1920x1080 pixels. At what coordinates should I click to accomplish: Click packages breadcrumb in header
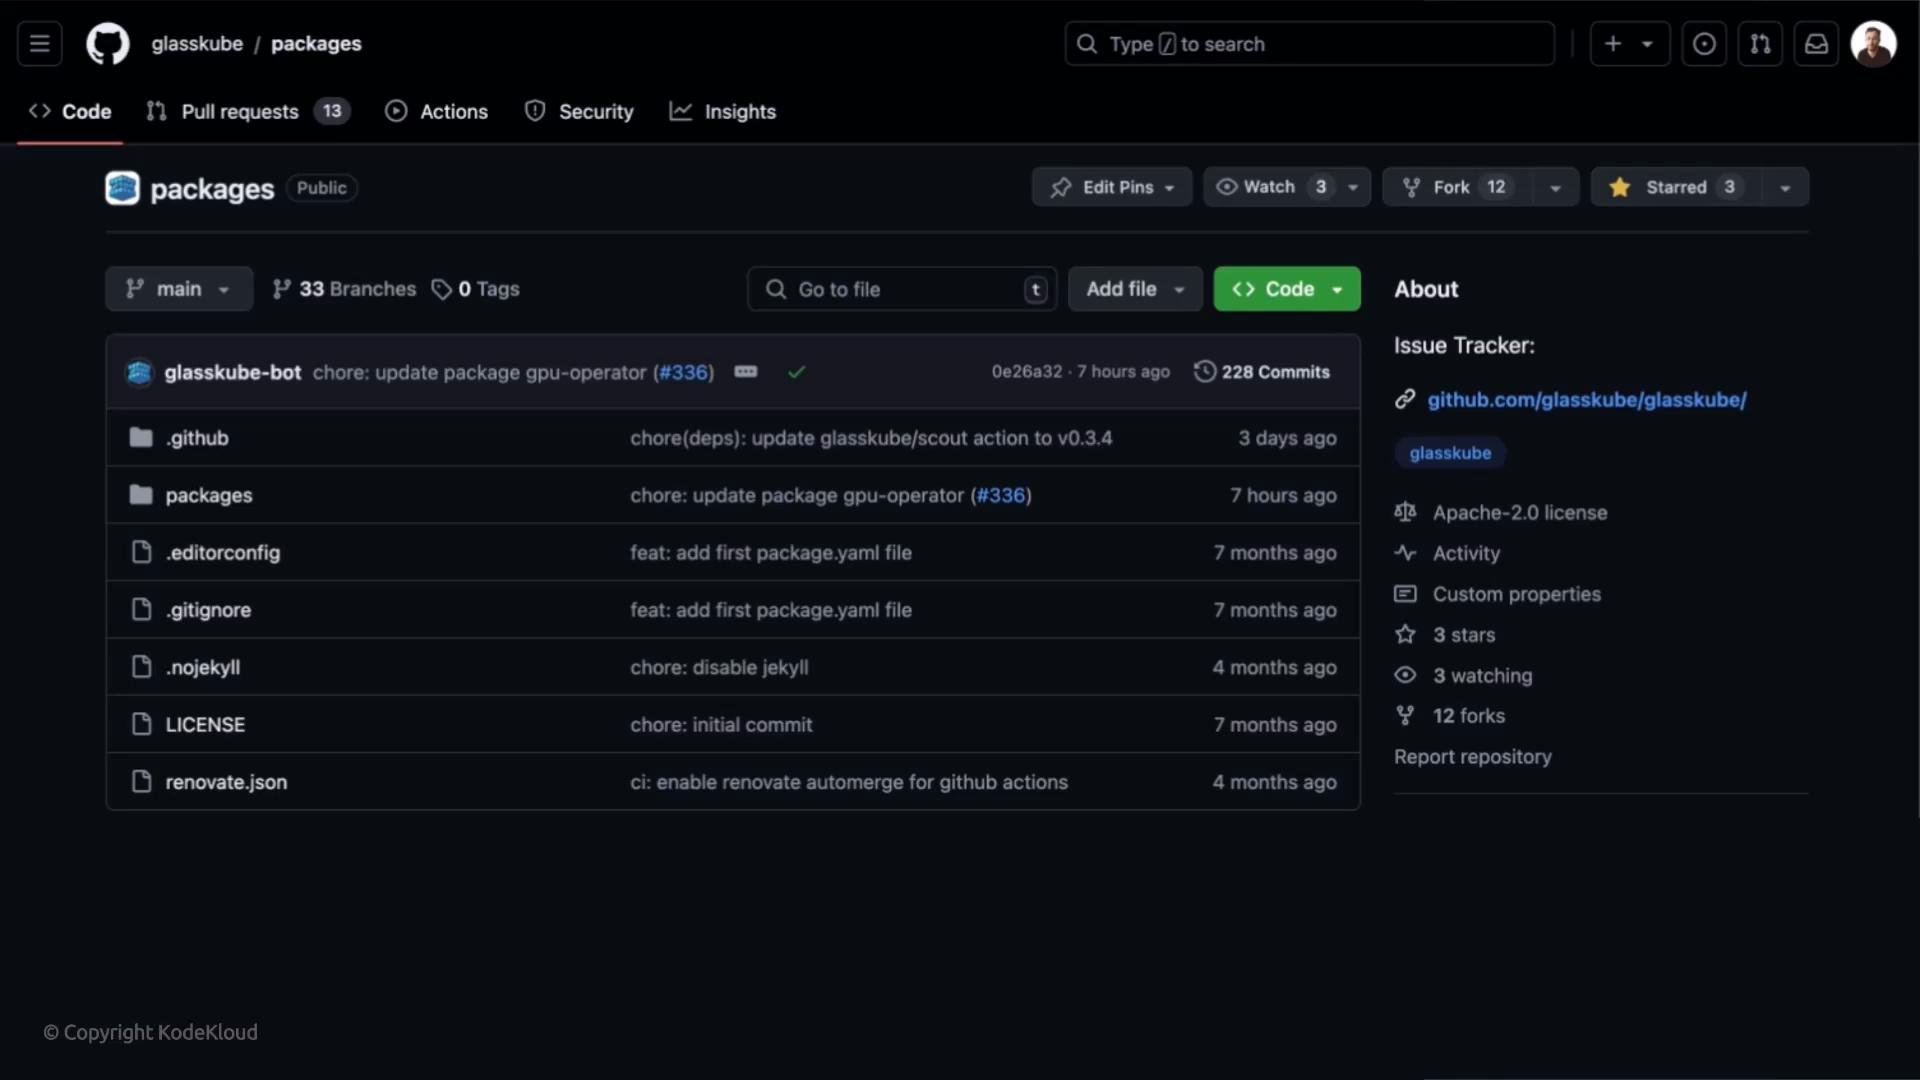316,44
